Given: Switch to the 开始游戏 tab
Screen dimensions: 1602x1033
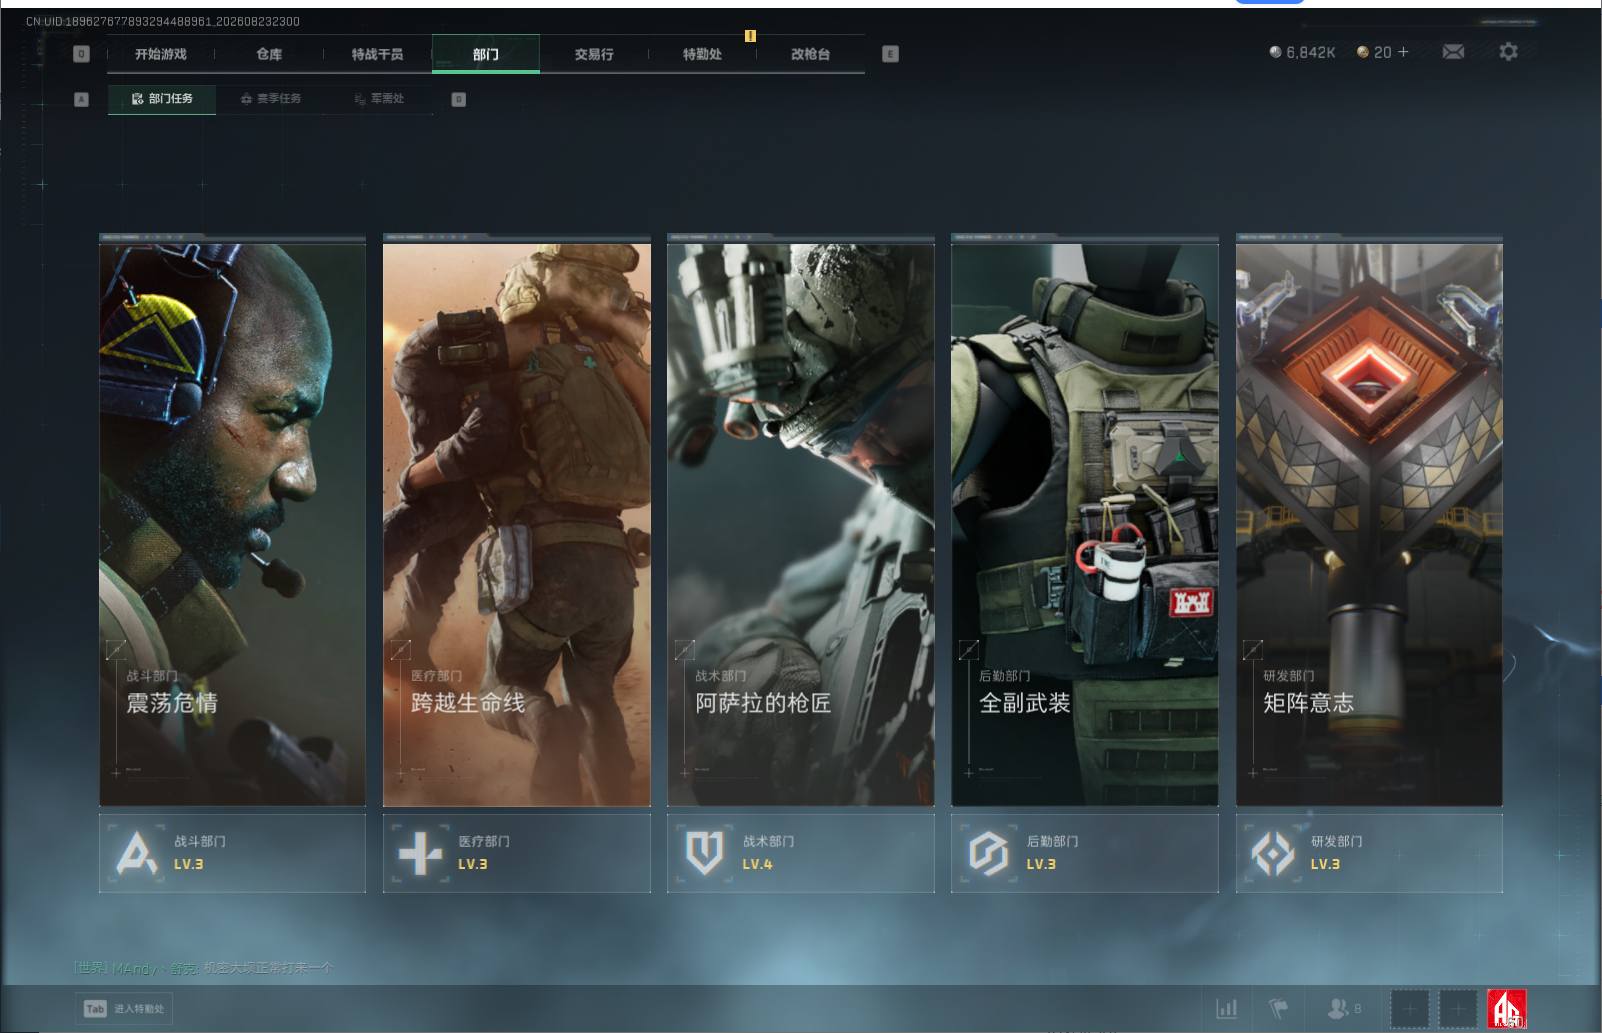Looking at the screenshot, I should pyautogui.click(x=161, y=54).
